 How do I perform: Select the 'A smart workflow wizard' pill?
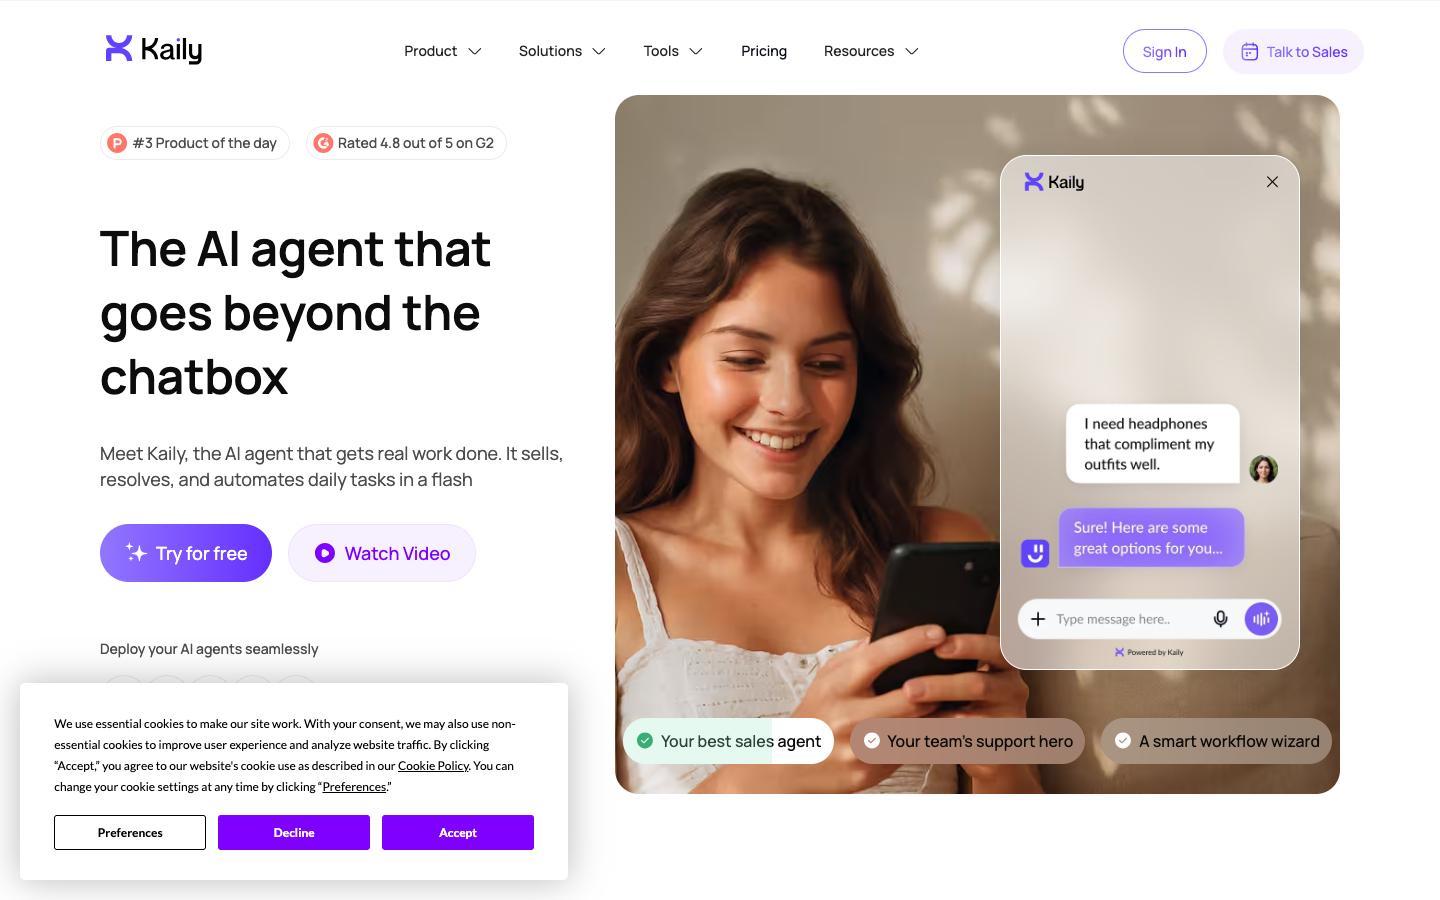click(x=1216, y=741)
